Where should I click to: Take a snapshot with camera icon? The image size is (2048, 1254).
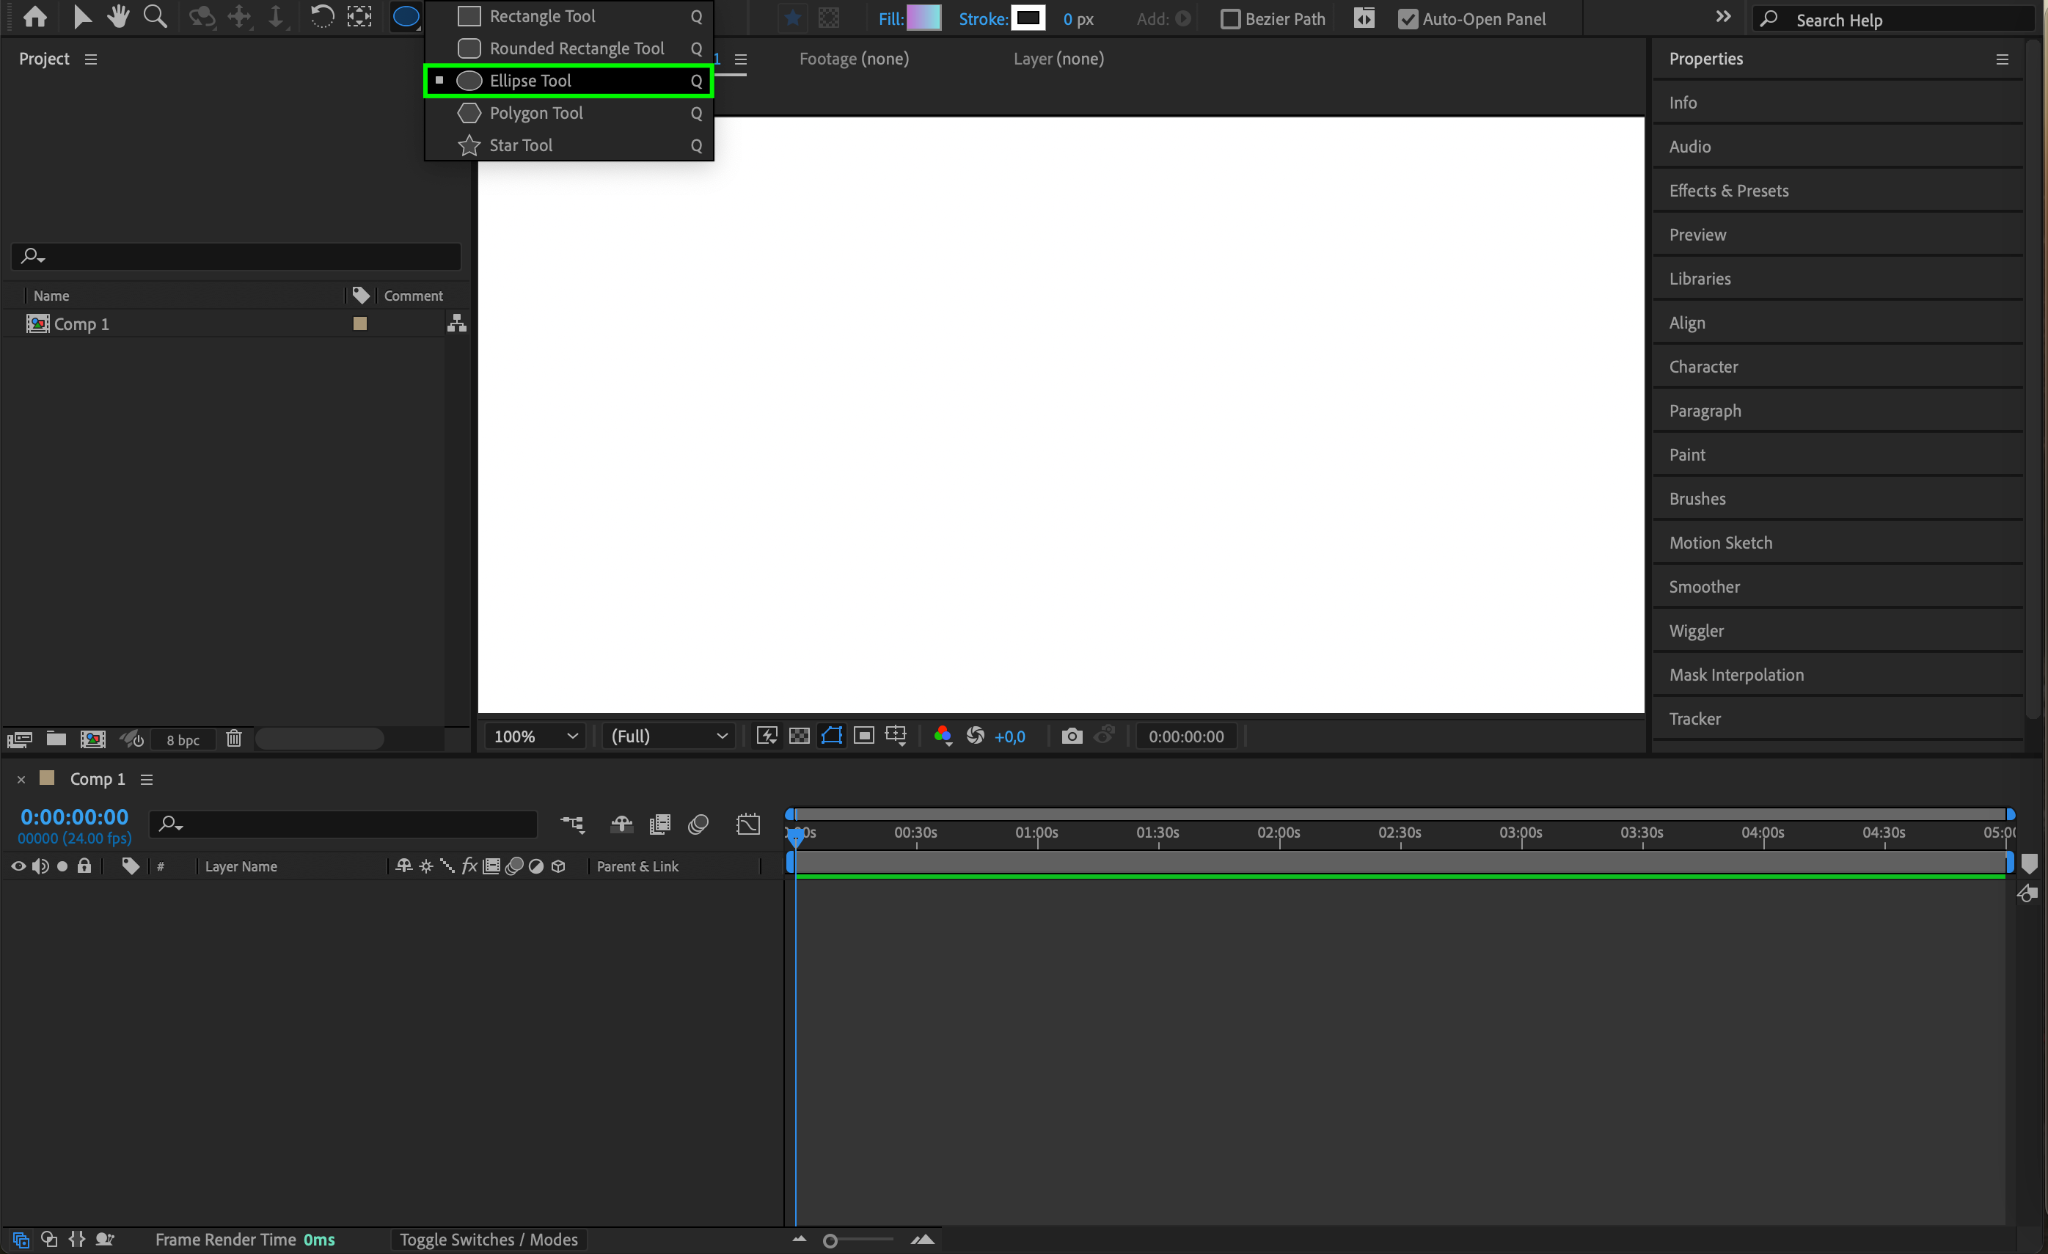click(1071, 736)
